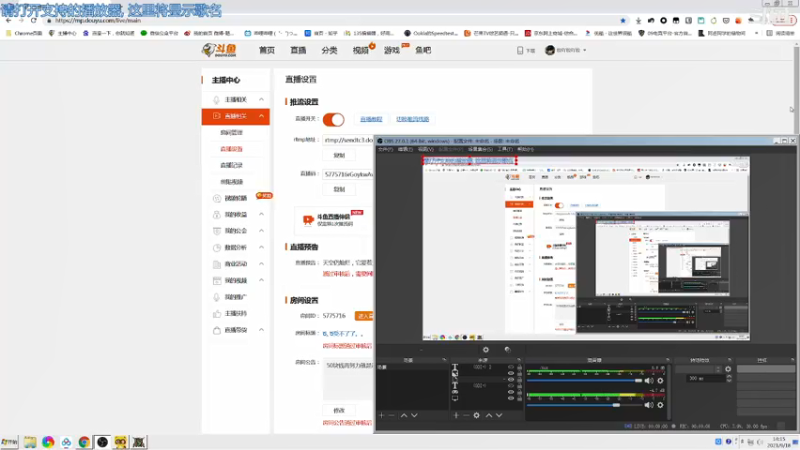
Task: Remove the selected scene with minus icon
Action: (x=391, y=415)
